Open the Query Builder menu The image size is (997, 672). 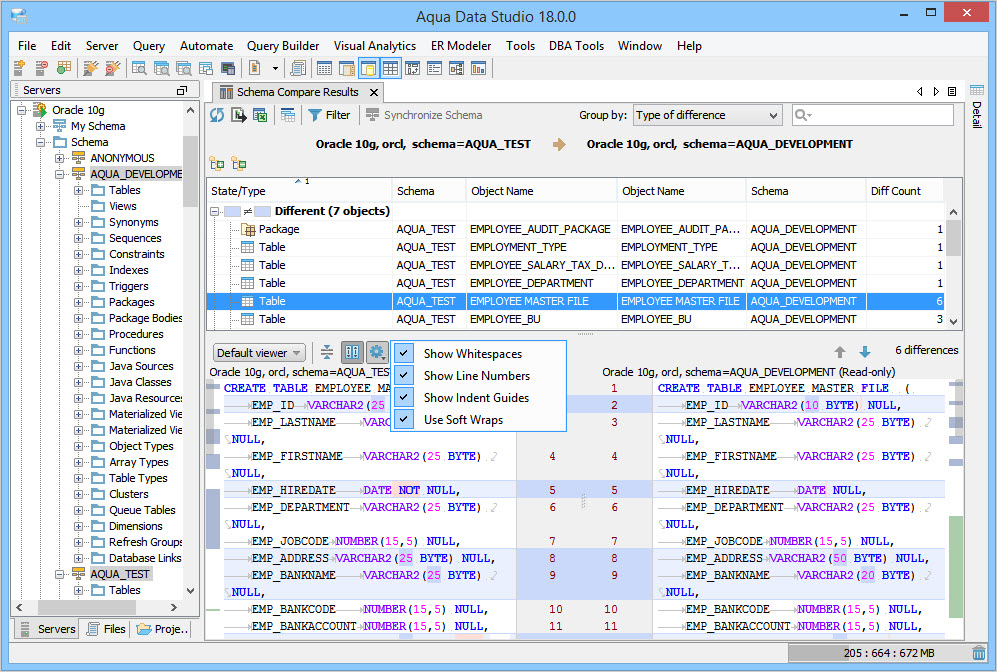click(283, 46)
